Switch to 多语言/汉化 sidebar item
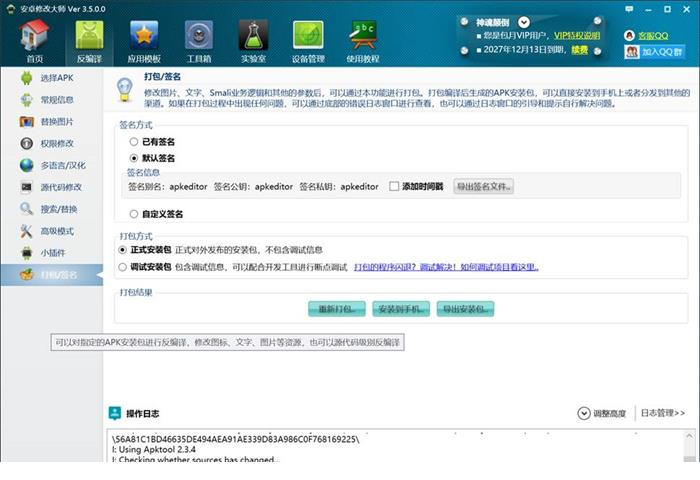Screen dimensions: 700x480 (62, 165)
